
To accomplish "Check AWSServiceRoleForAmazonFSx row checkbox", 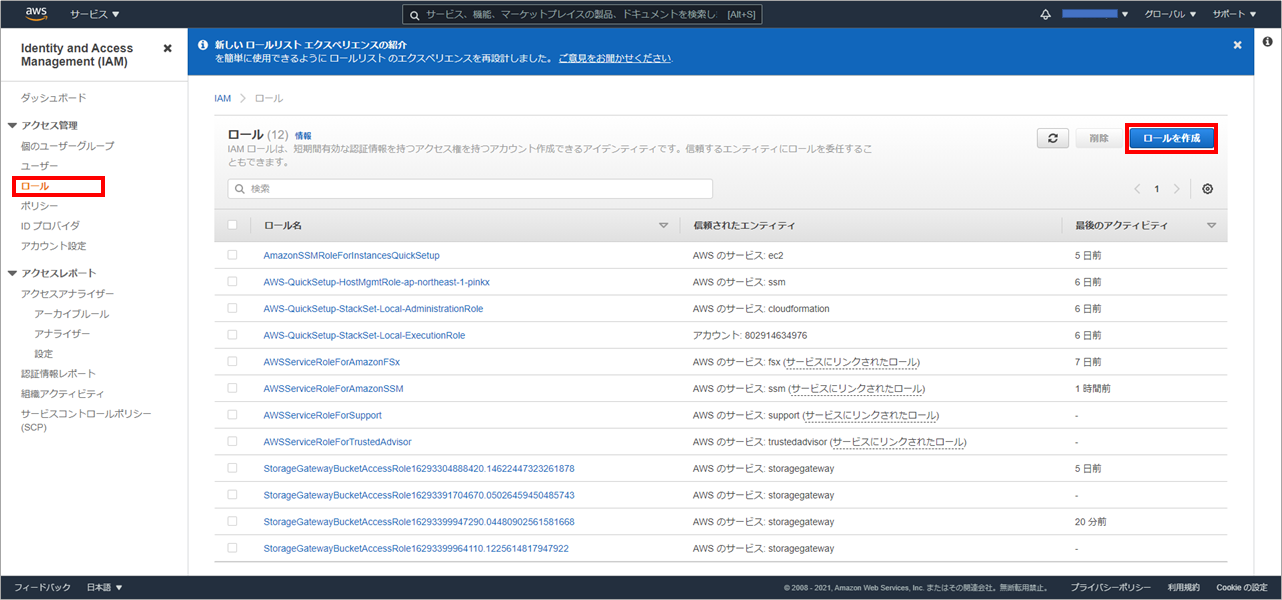I will [x=232, y=361].
